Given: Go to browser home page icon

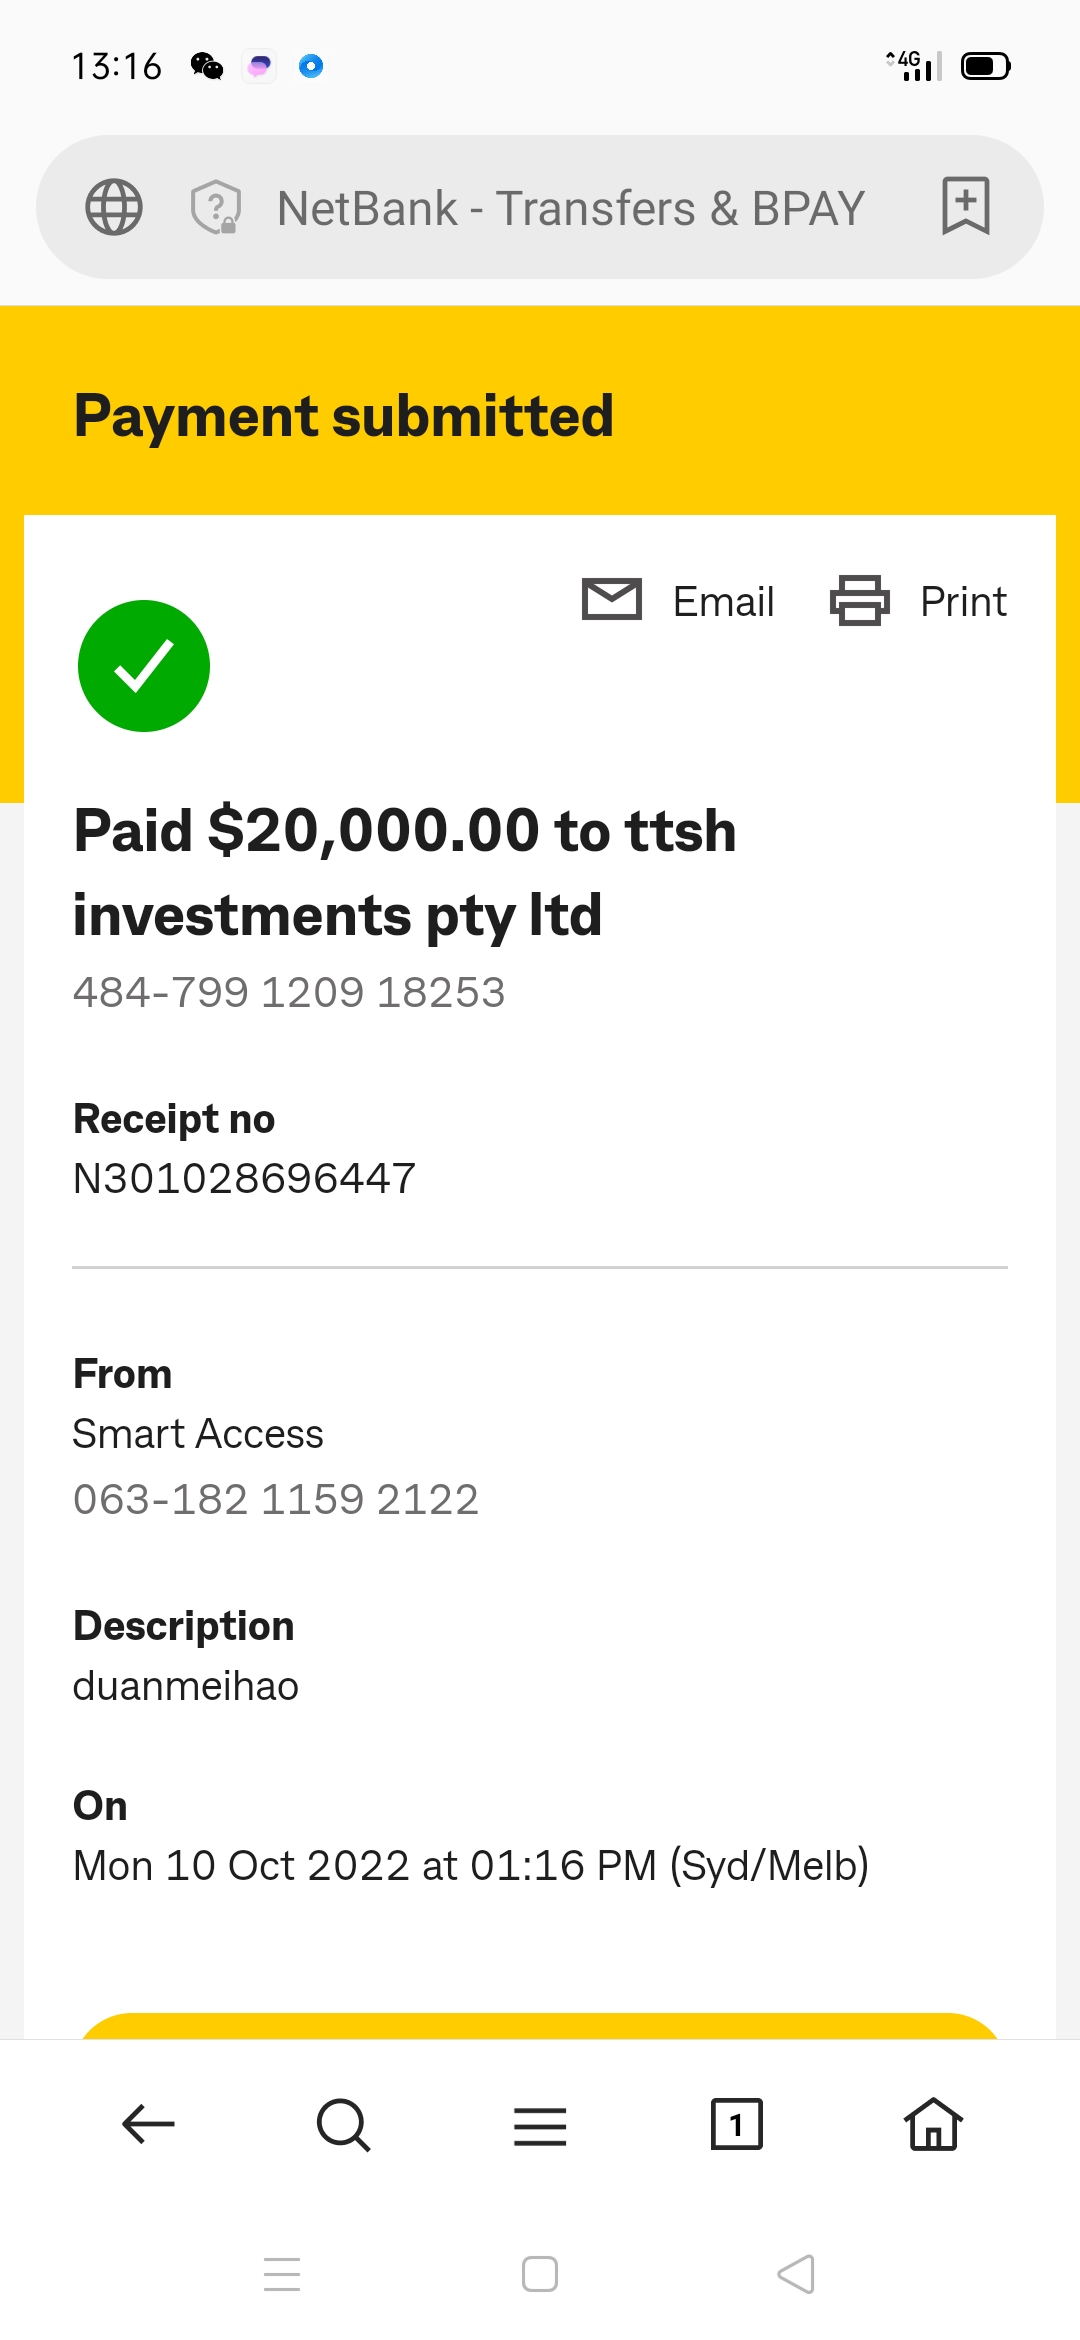Looking at the screenshot, I should [933, 2123].
